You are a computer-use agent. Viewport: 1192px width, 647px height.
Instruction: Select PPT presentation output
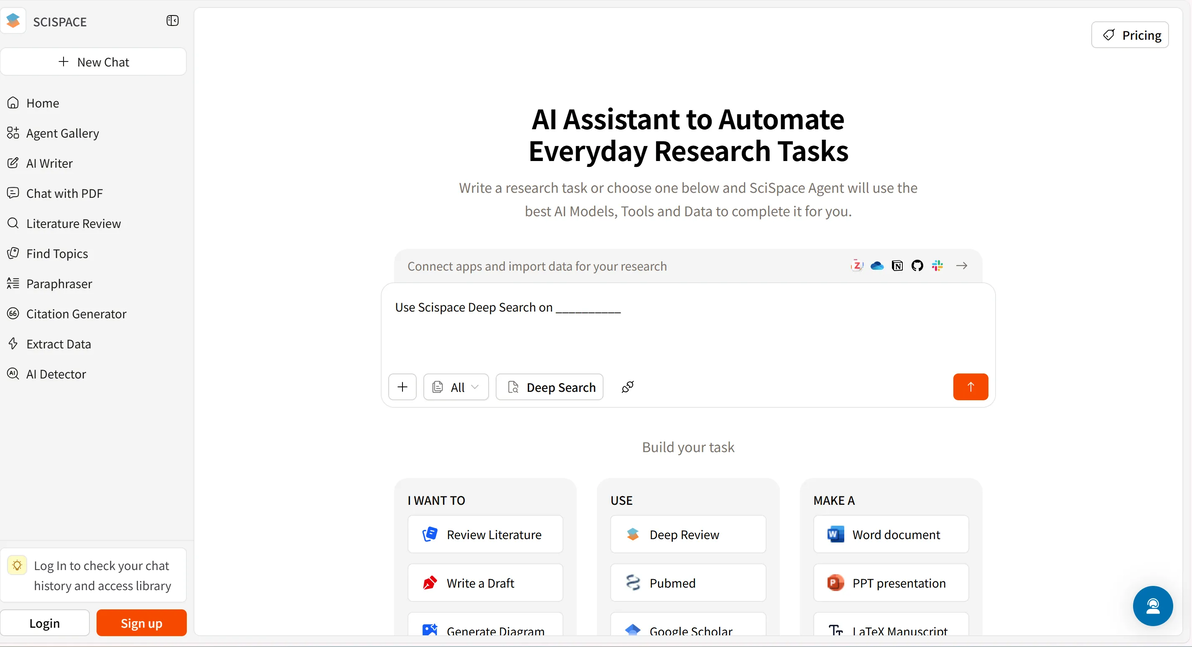891,583
